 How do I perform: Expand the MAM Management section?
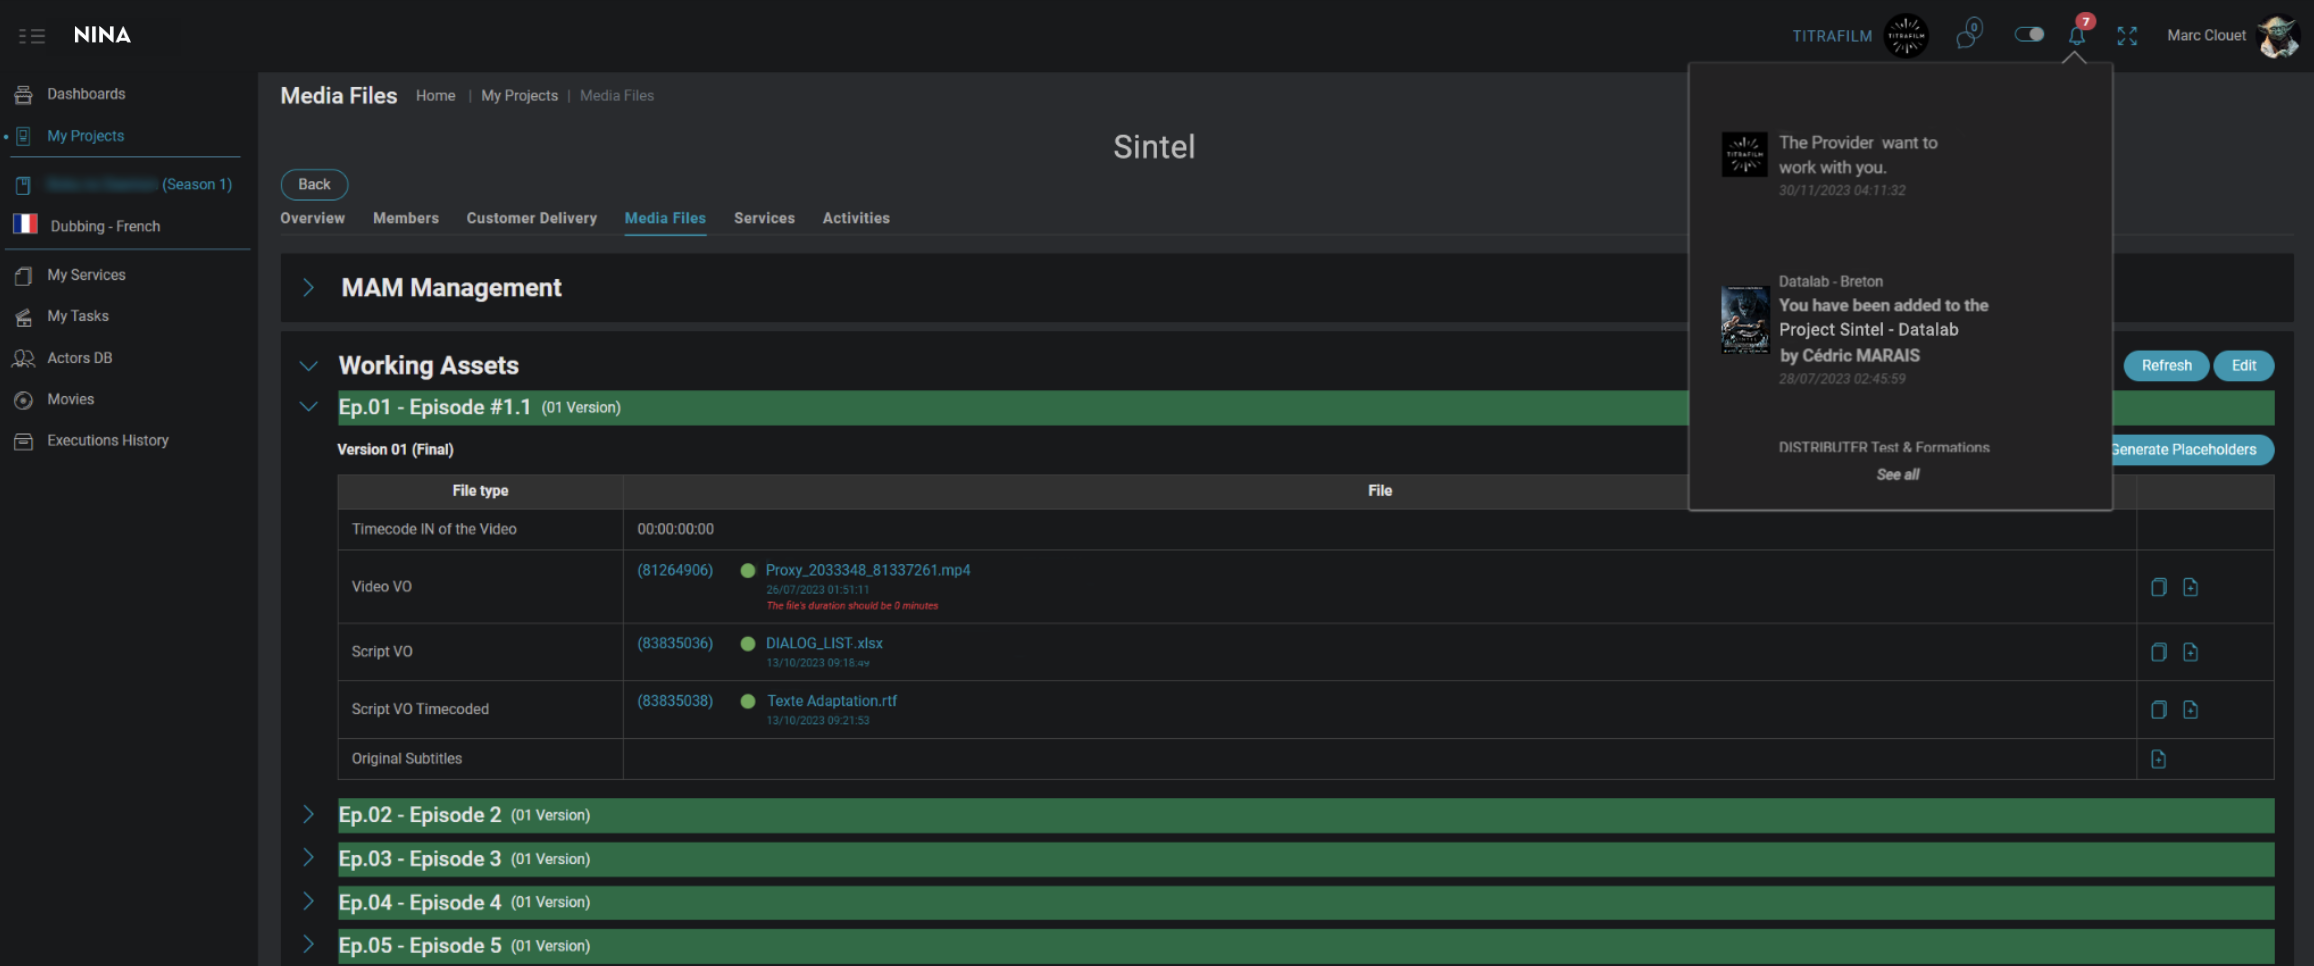click(x=309, y=288)
